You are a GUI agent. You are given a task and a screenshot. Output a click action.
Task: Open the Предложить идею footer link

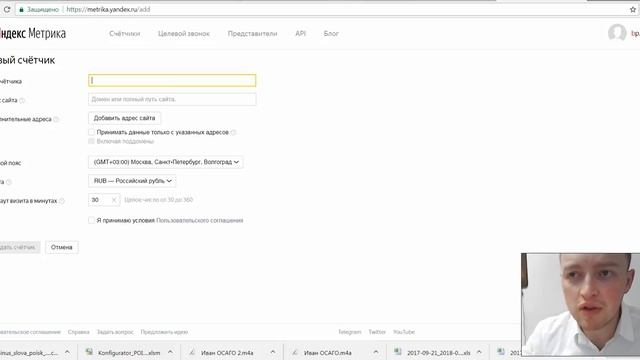(x=164, y=332)
